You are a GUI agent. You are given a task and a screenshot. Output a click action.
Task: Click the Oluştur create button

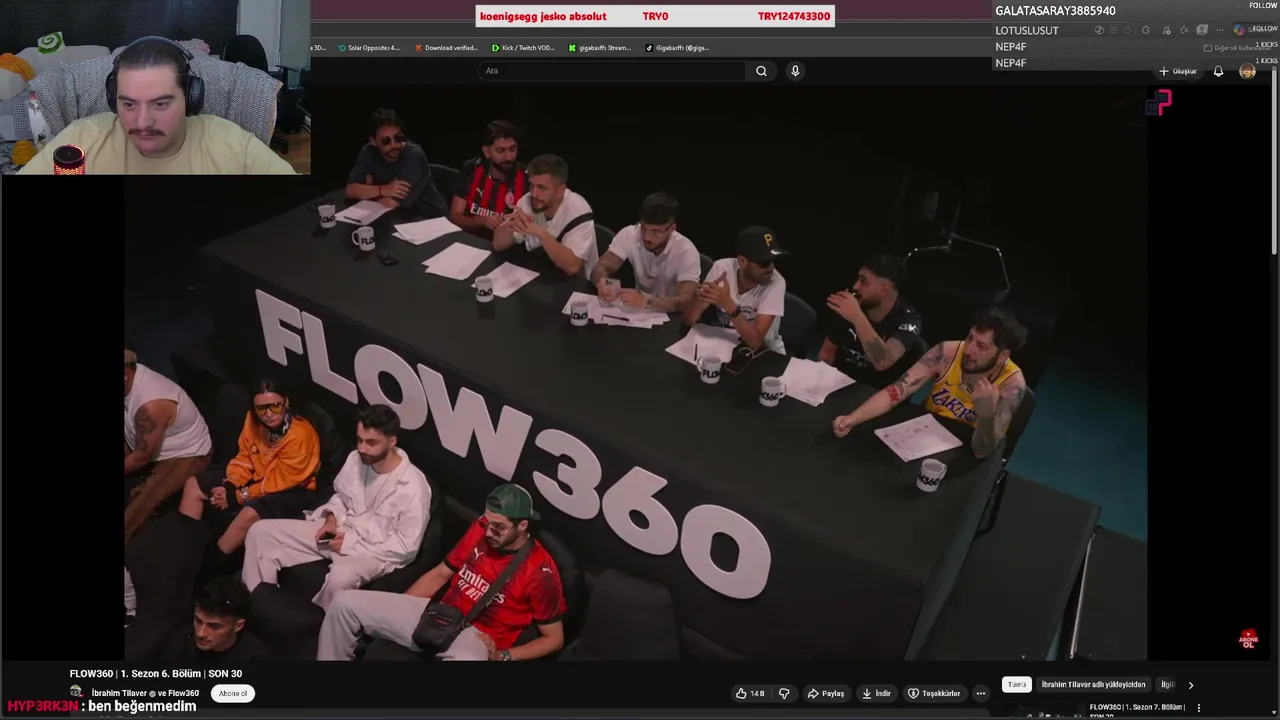pos(1178,71)
